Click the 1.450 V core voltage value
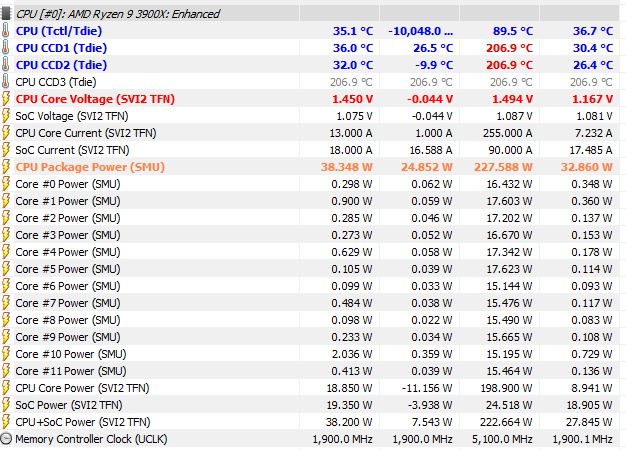The height and width of the screenshot is (450, 626). pos(353,99)
